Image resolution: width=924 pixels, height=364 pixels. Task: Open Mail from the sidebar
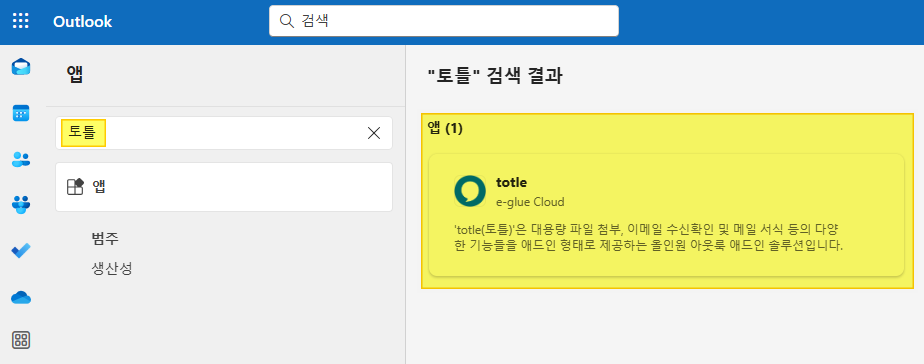[21, 67]
